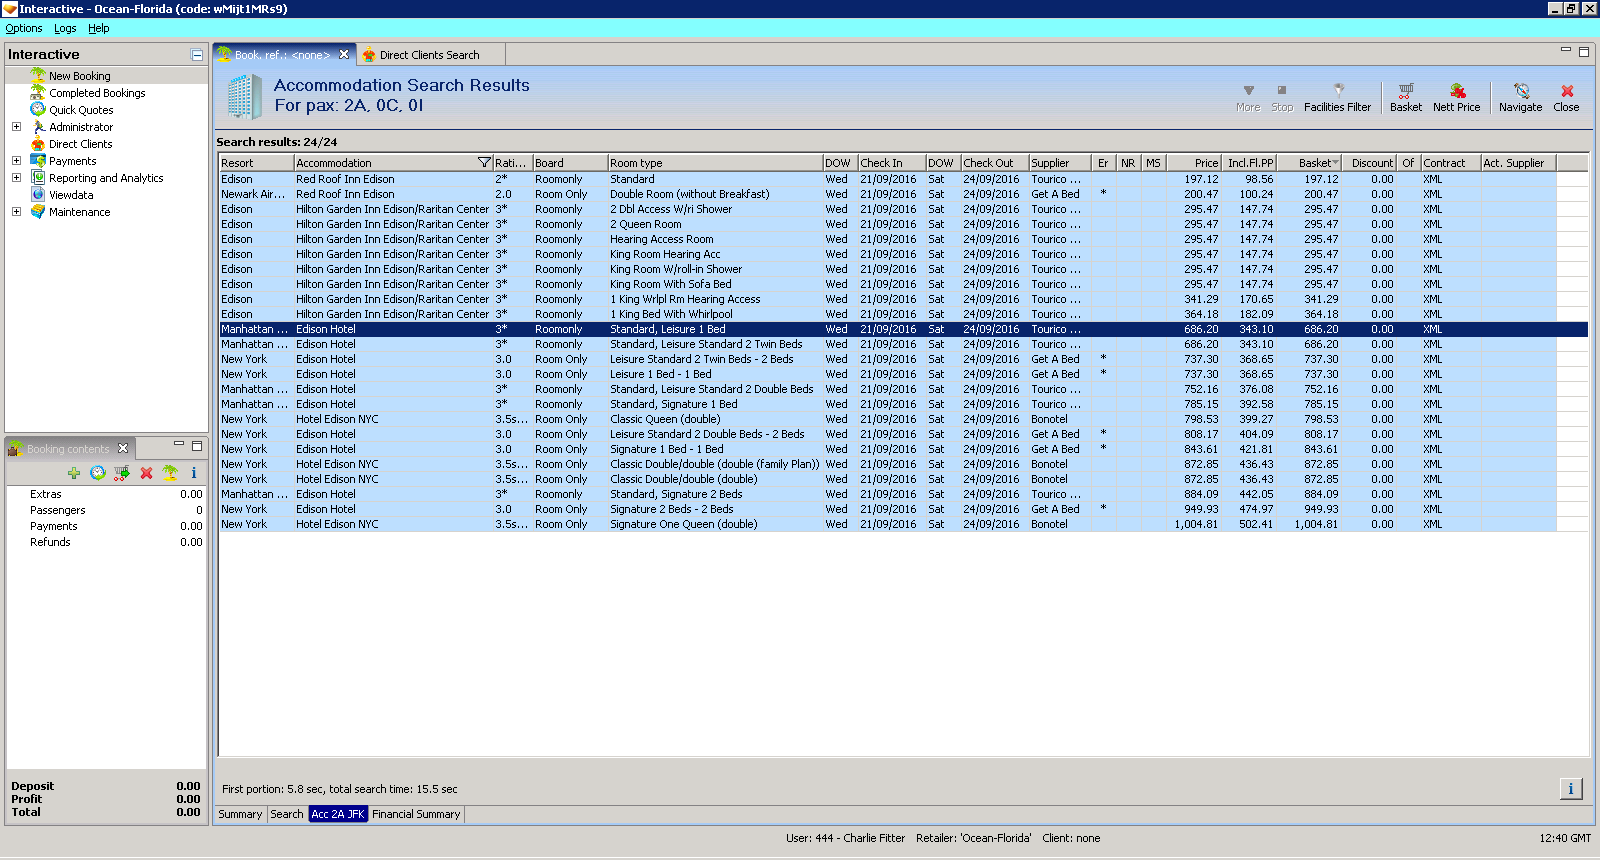Click the Completed Bookings palm icon
1600x860 pixels.
pyautogui.click(x=38, y=92)
